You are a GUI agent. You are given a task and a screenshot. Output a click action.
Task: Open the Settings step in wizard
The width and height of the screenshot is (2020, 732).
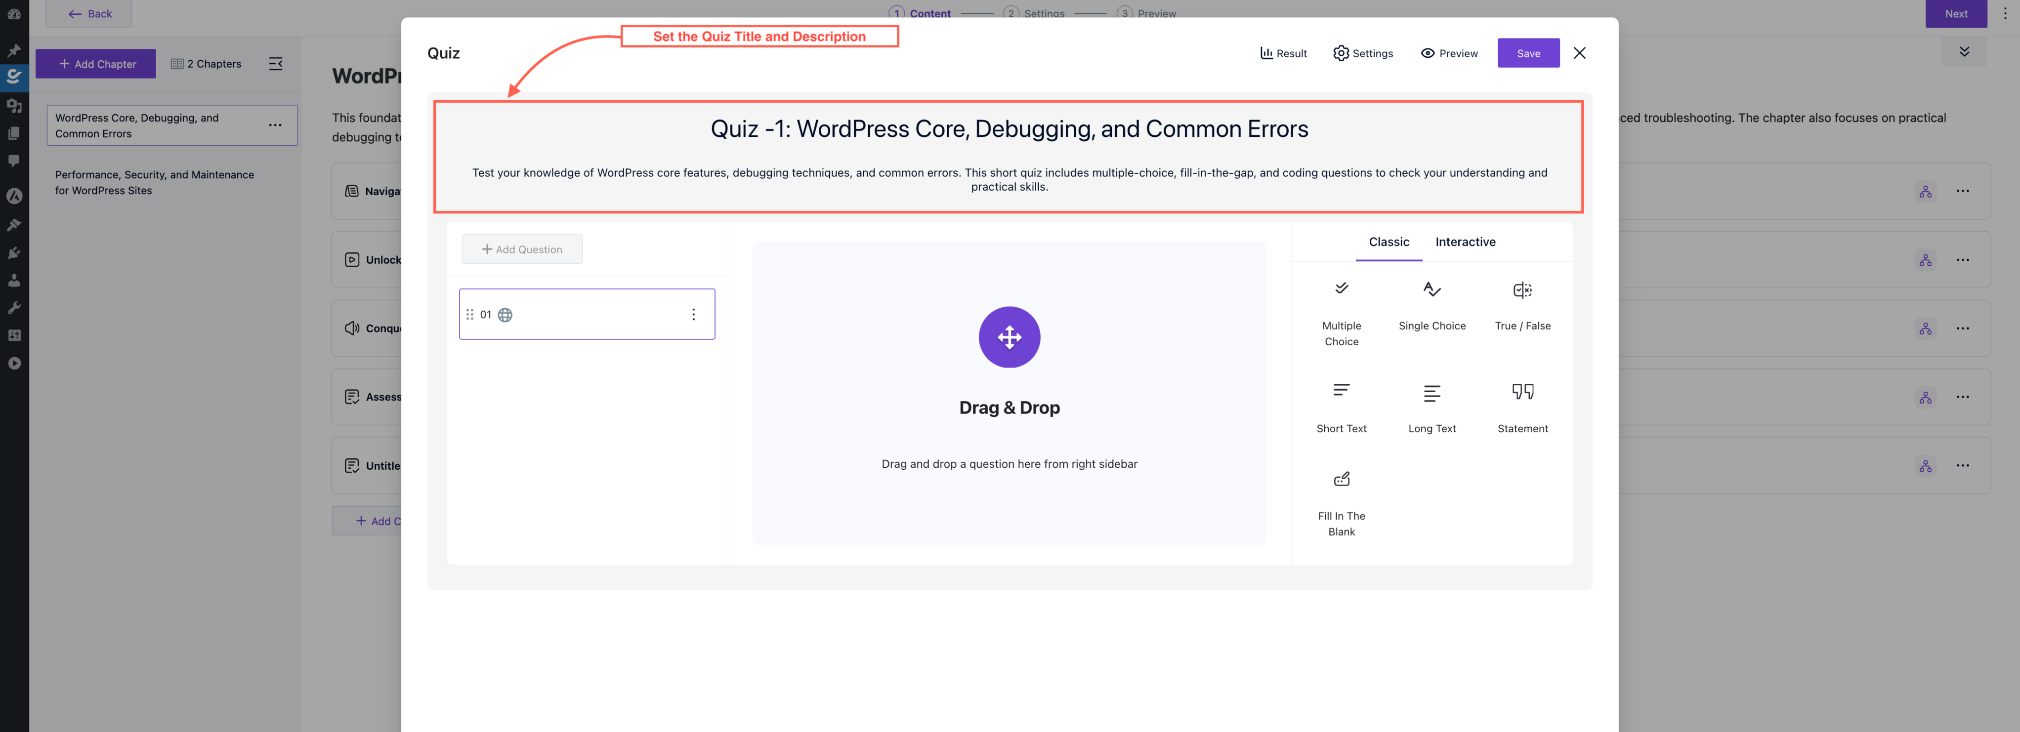point(1034,13)
